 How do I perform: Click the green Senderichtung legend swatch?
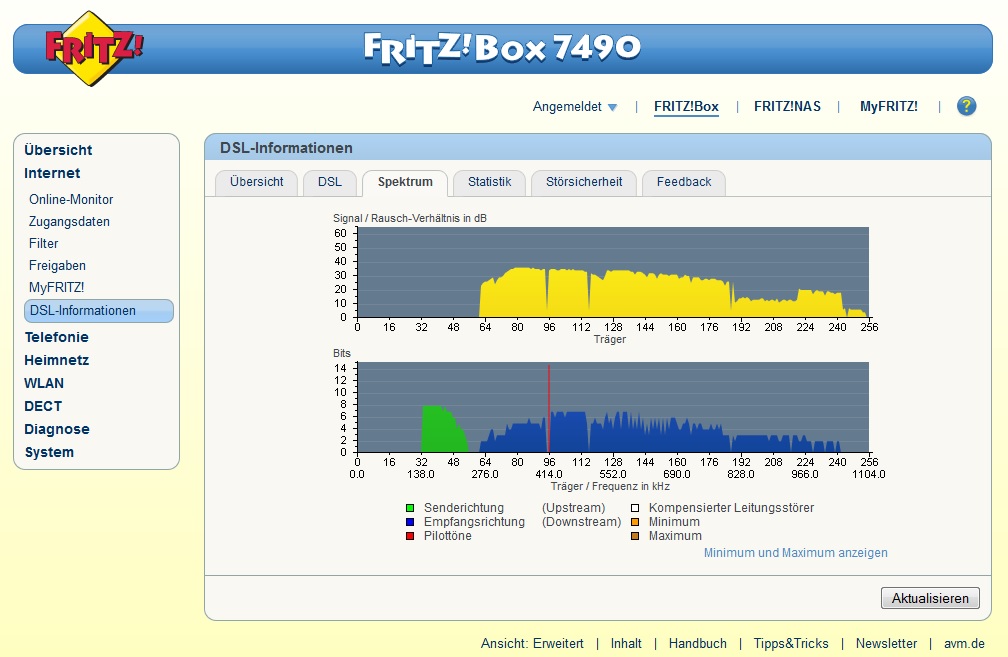(x=410, y=508)
